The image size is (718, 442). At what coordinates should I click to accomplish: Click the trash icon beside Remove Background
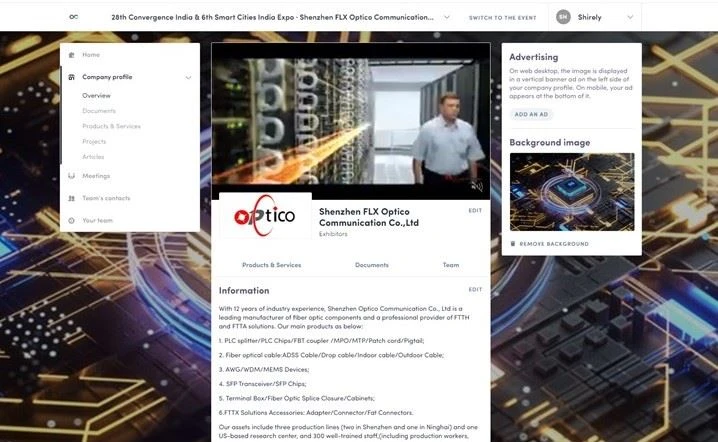point(513,244)
